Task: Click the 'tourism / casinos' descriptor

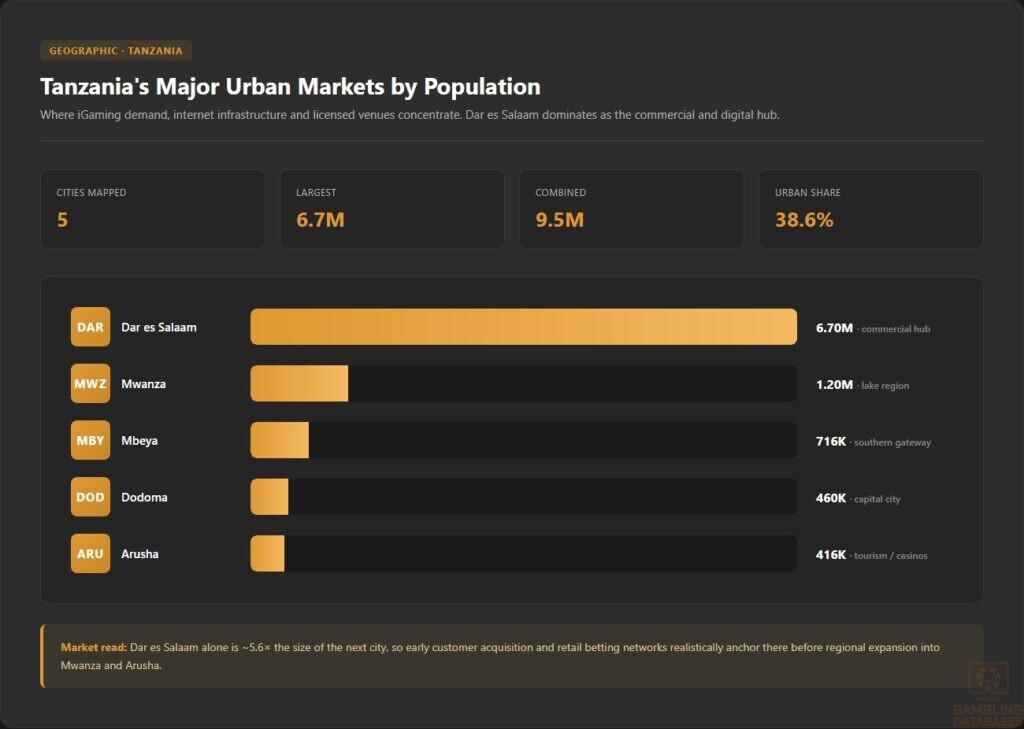Action: (891, 556)
